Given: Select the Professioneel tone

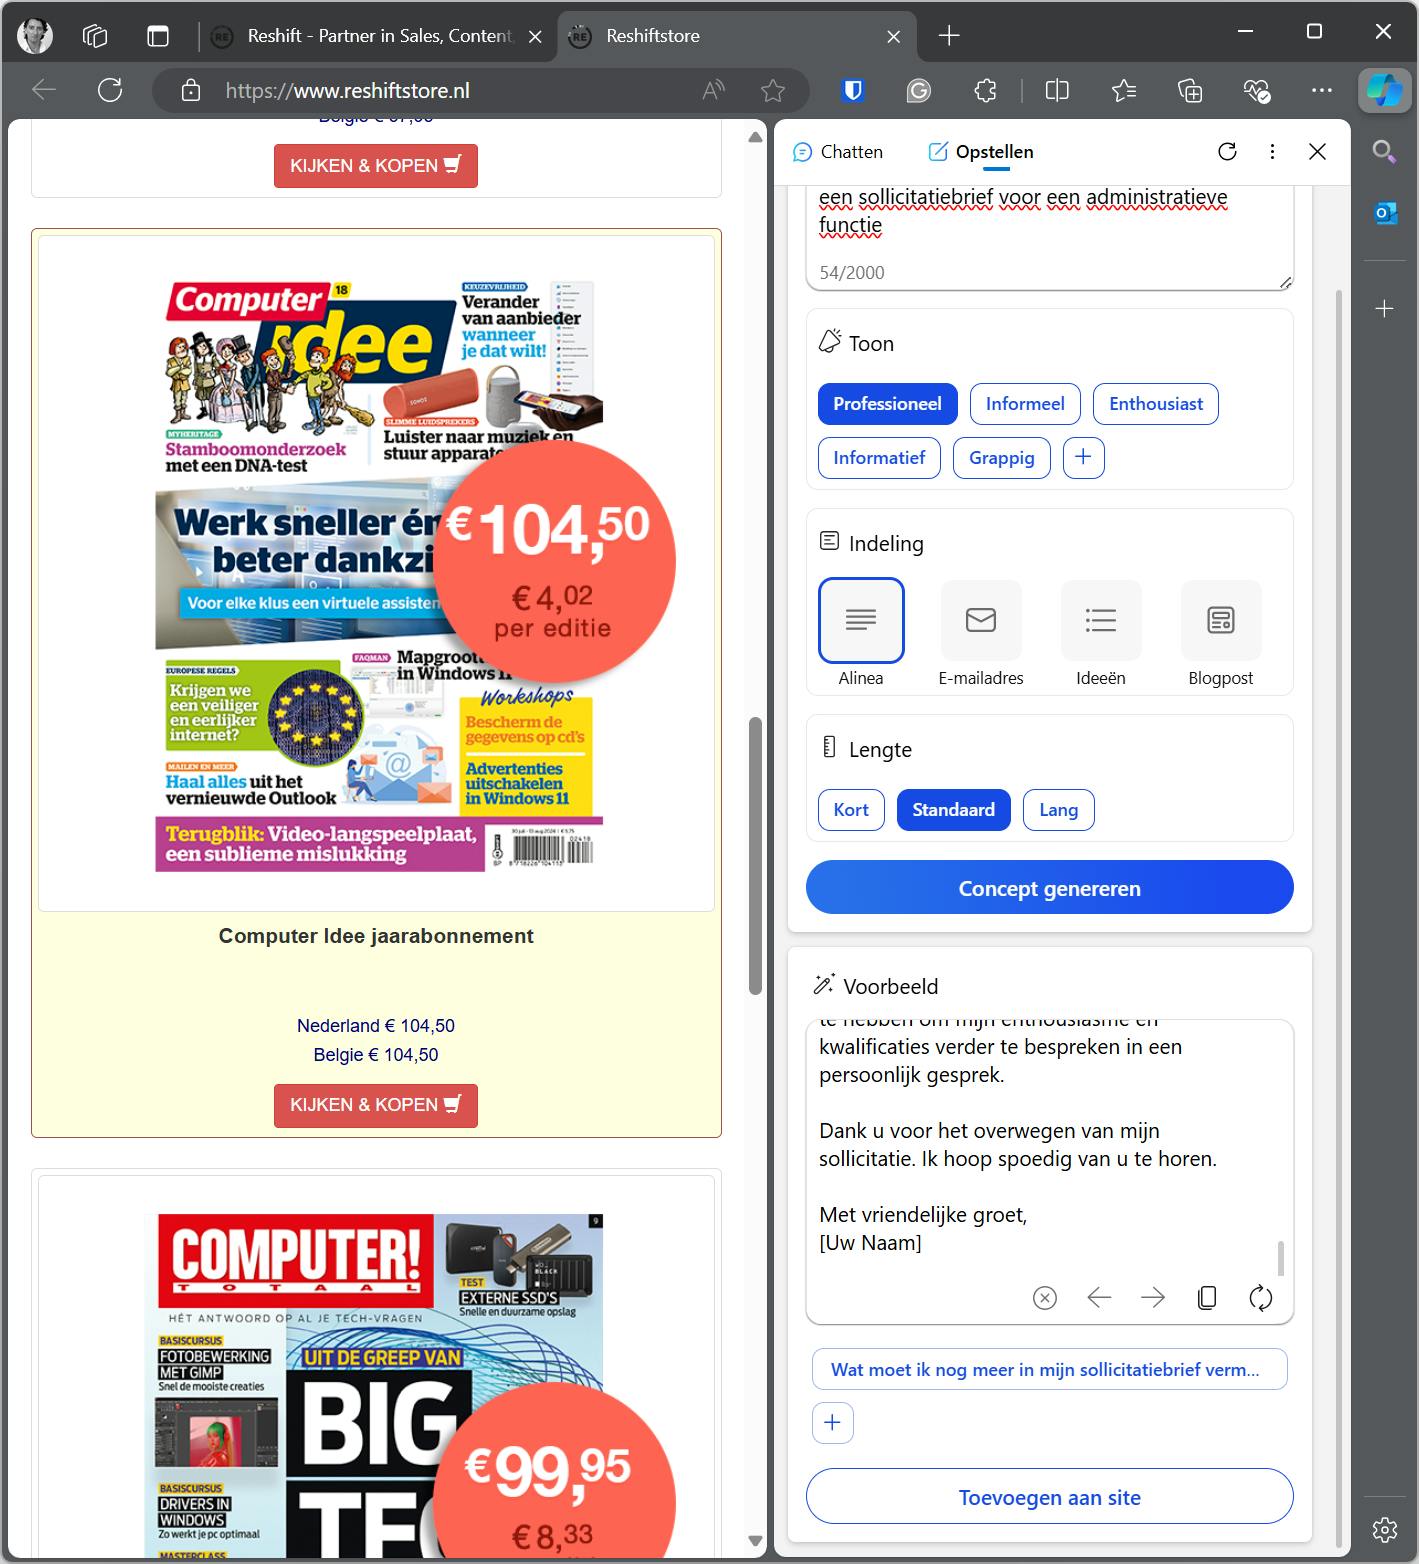Looking at the screenshot, I should tap(887, 404).
